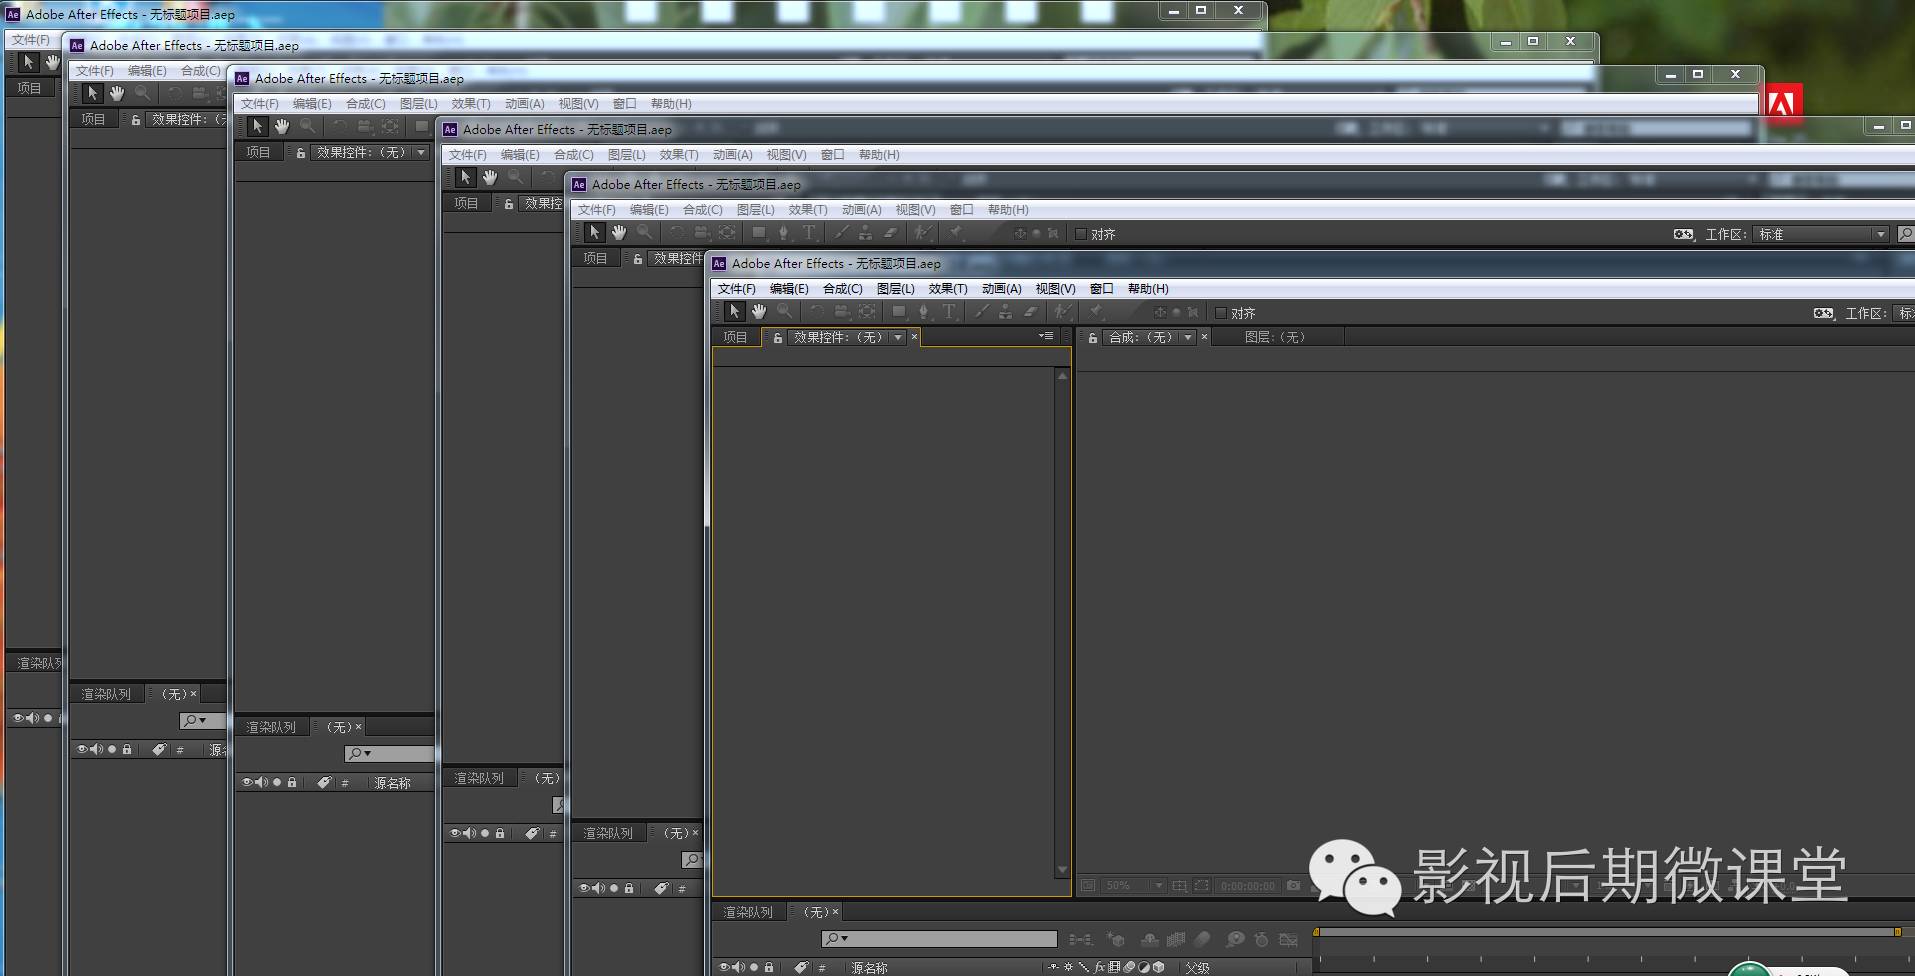Click the work area start handle in timeline
The width and height of the screenshot is (1915, 976).
(1316, 932)
